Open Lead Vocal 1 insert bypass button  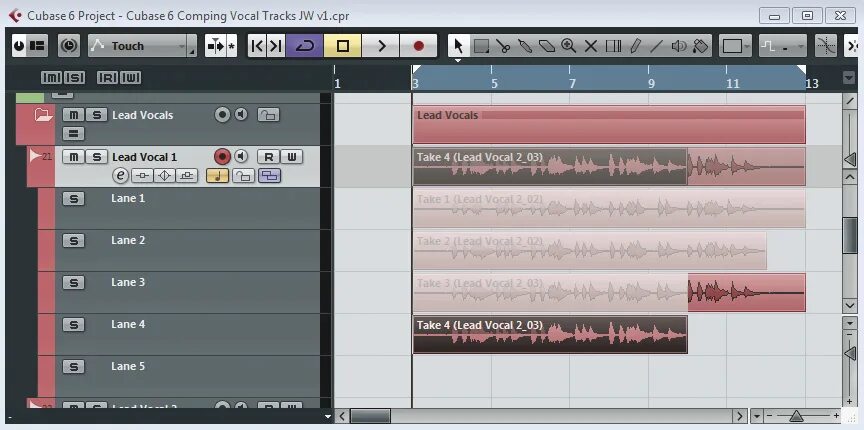click(x=142, y=175)
